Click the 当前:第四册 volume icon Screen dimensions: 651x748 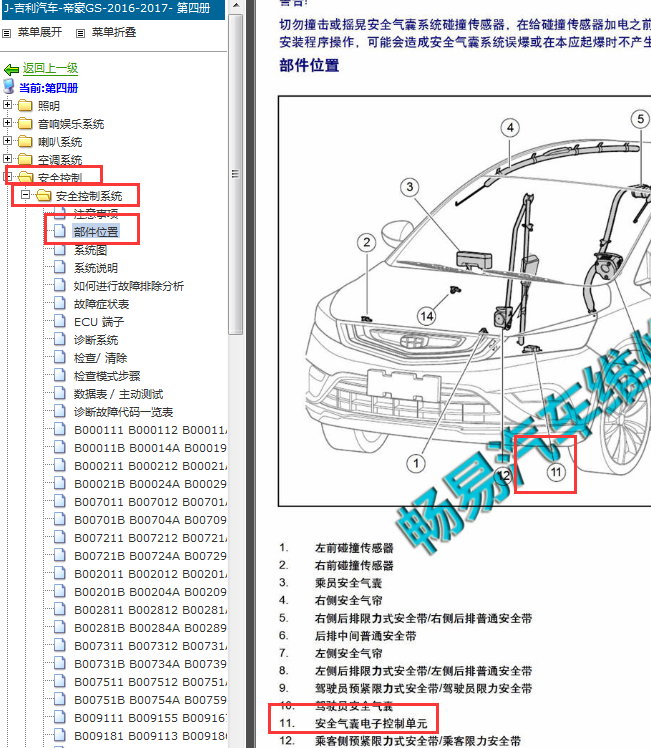click(x=9, y=86)
